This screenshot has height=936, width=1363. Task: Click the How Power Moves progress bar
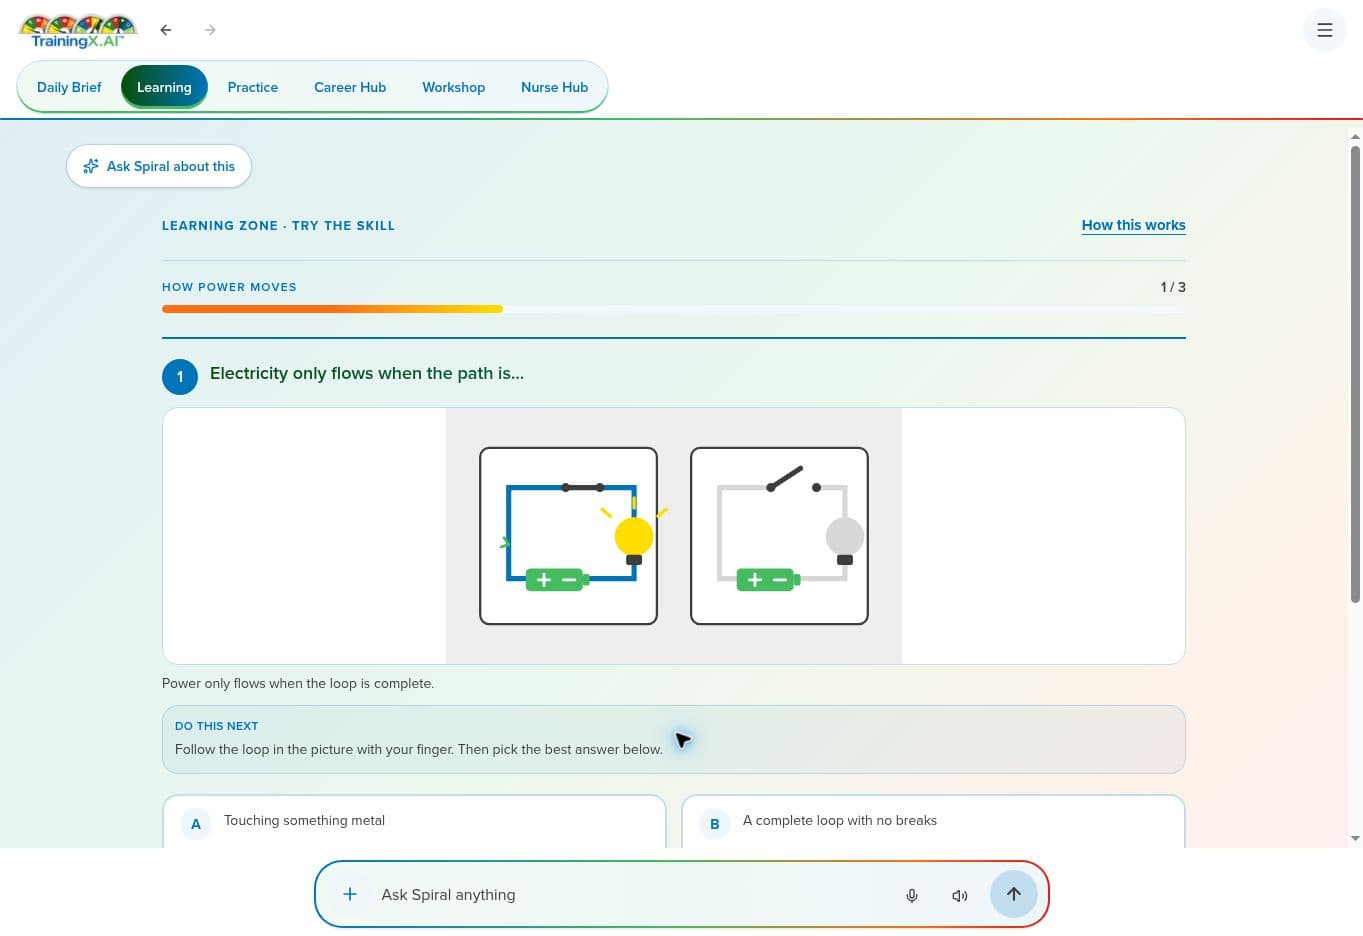pos(674,309)
